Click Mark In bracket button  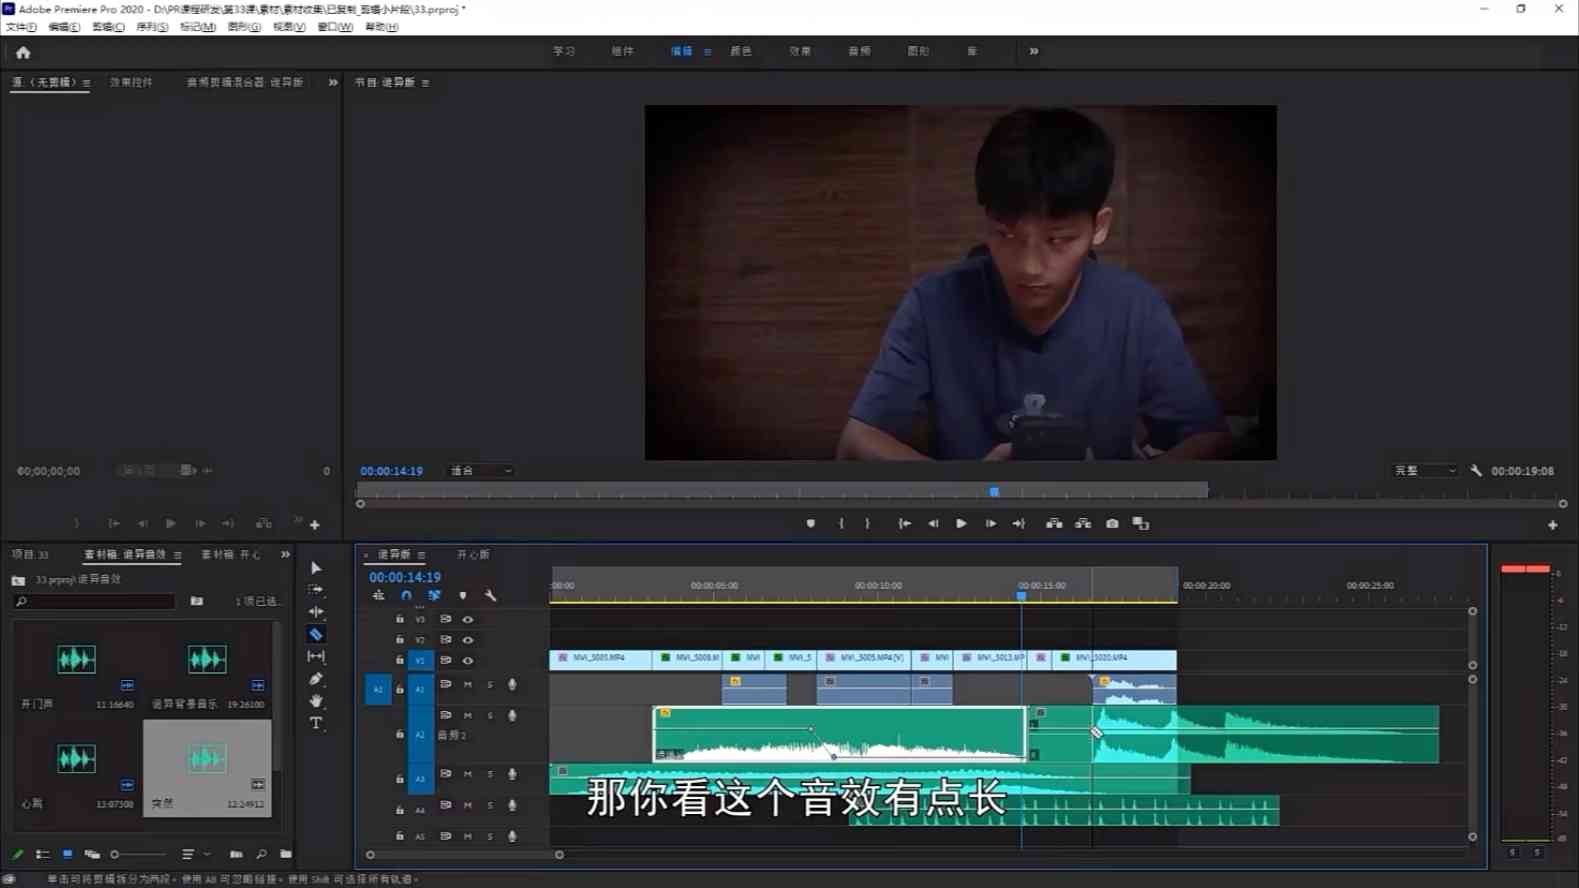pyautogui.click(x=841, y=524)
